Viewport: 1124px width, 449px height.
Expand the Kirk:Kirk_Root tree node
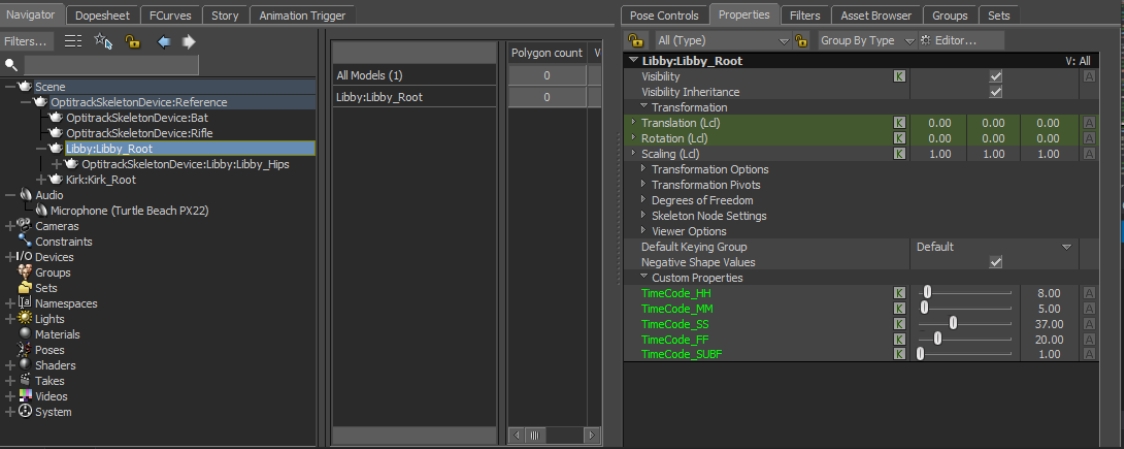click(41, 180)
